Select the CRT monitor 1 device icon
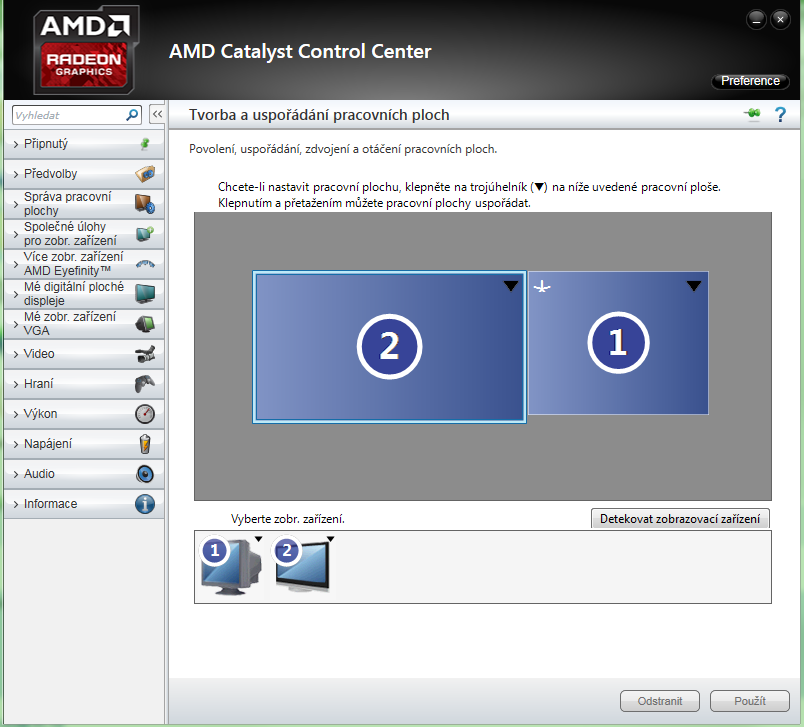 pyautogui.click(x=231, y=566)
